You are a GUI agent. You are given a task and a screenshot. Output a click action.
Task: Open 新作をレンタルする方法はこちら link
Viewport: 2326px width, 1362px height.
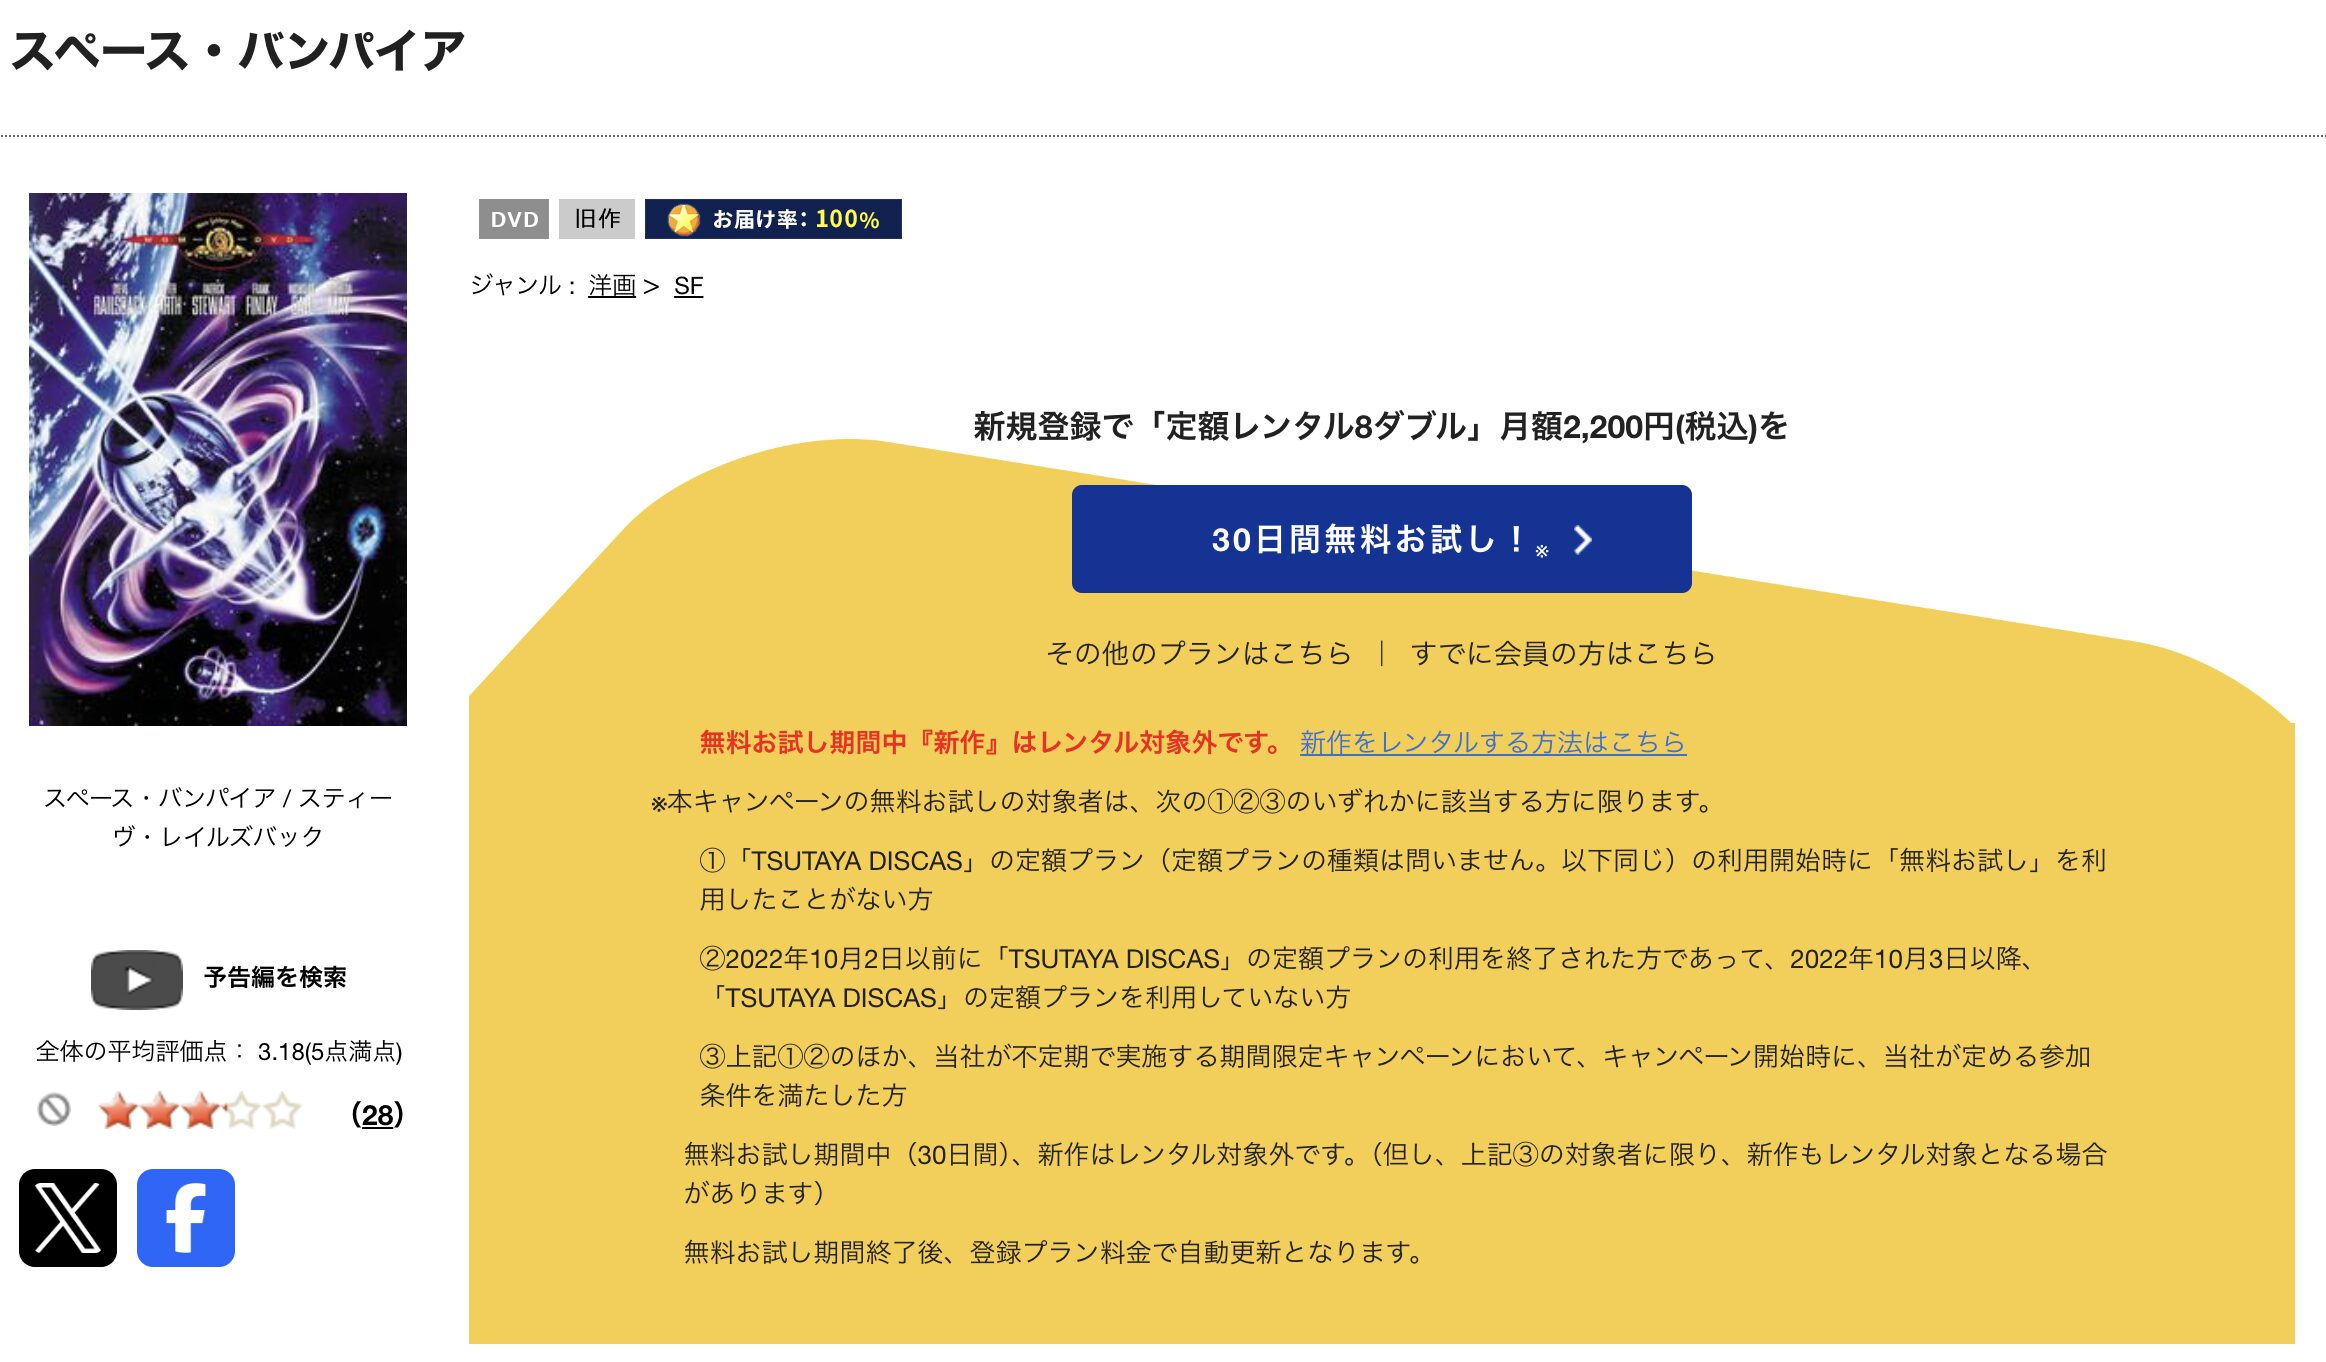(x=1493, y=742)
